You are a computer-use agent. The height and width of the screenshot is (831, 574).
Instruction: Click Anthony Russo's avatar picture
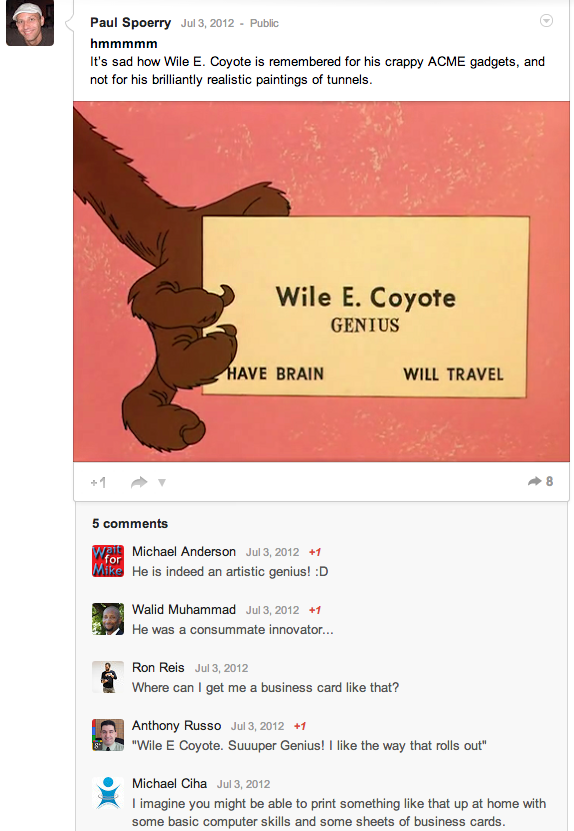coord(108,735)
